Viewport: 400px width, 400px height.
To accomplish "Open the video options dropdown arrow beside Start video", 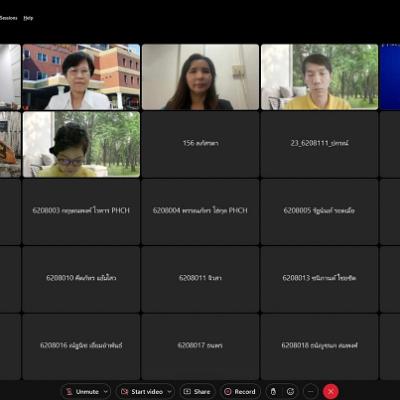I will 169,391.
